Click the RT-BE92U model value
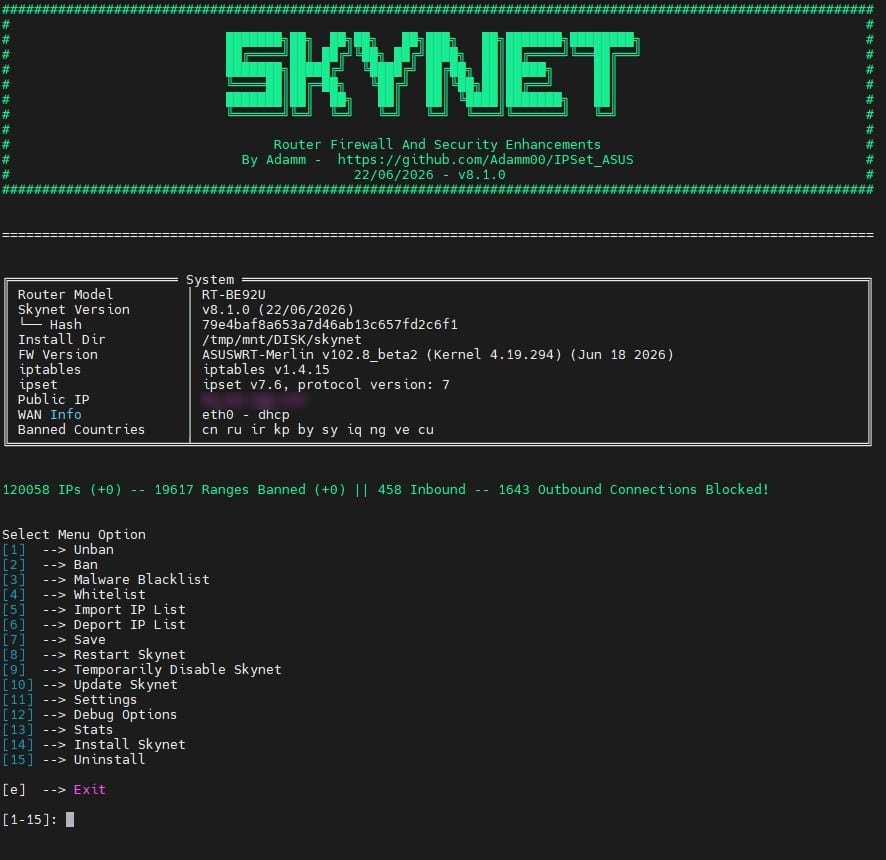Viewport: 886px width, 860px height. pos(233,294)
